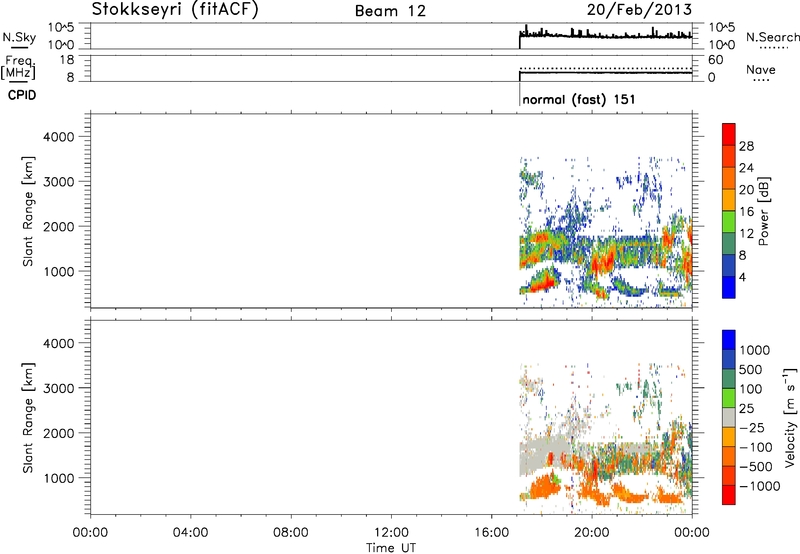The height and width of the screenshot is (554, 800).
Task: Click the red high-power patch in power panel
Action: (x=542, y=282)
